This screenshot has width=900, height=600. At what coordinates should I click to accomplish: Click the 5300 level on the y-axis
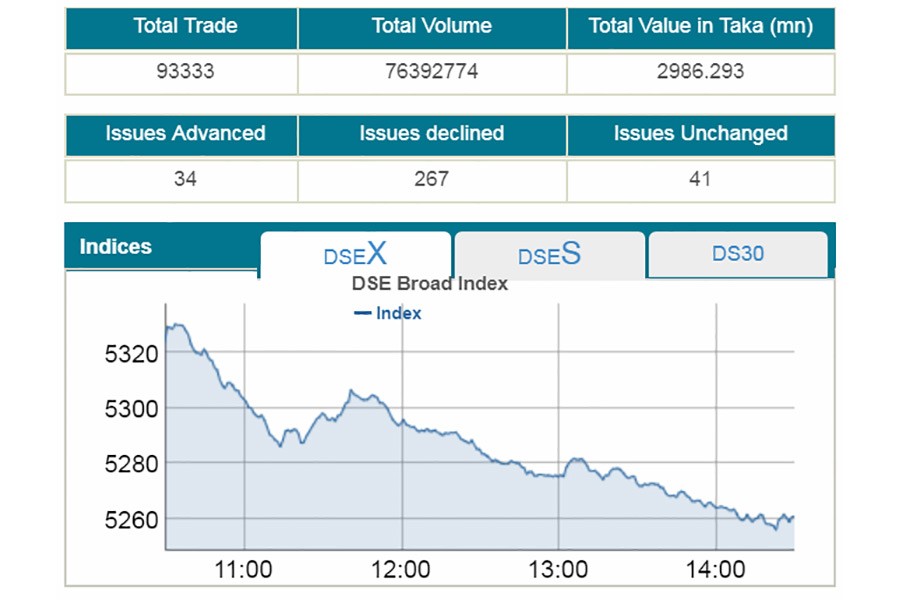131,408
